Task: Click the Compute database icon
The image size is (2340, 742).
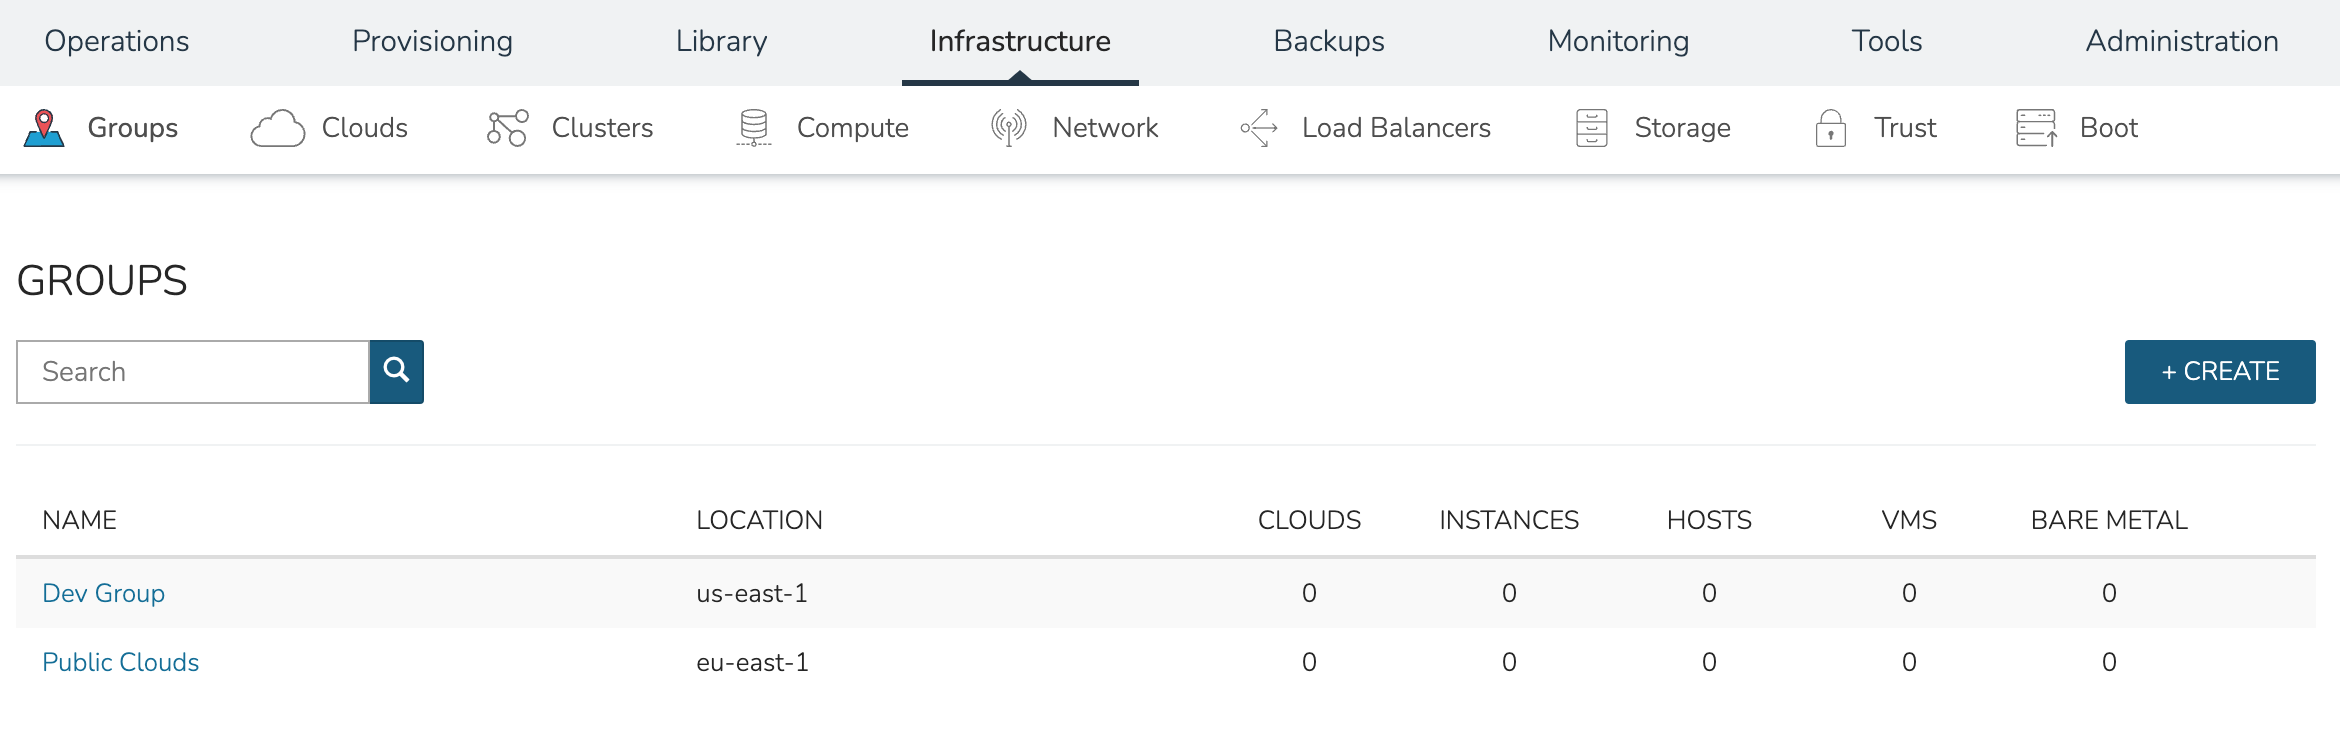Action: pyautogui.click(x=754, y=128)
